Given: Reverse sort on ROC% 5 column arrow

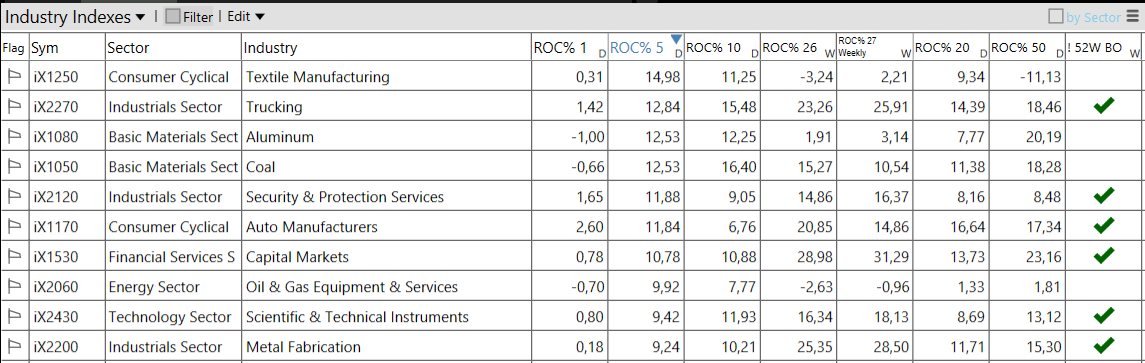Looking at the screenshot, I should [x=676, y=39].
